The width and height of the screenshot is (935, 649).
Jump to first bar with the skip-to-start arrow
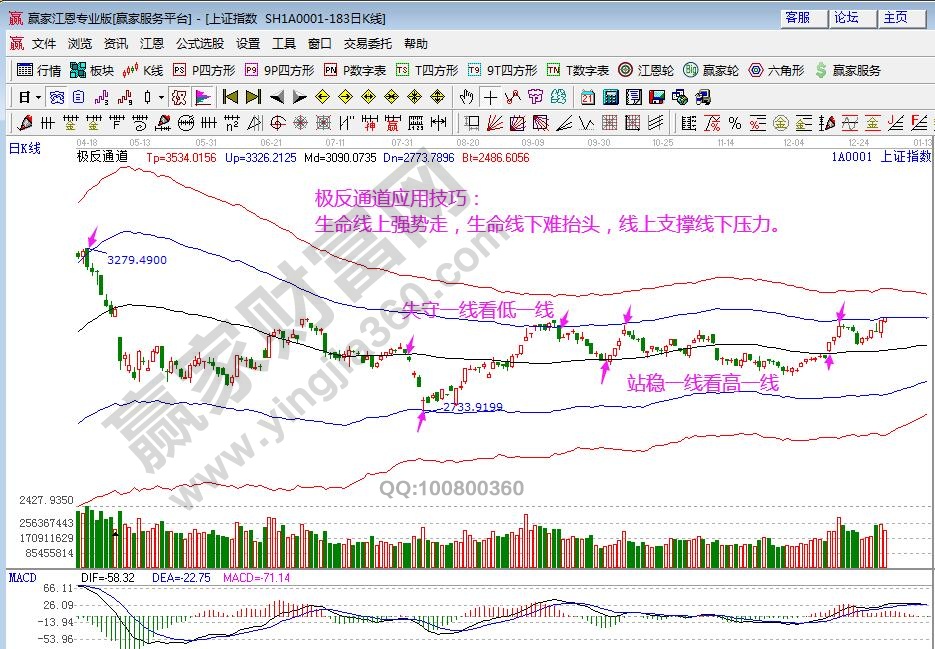tap(230, 97)
